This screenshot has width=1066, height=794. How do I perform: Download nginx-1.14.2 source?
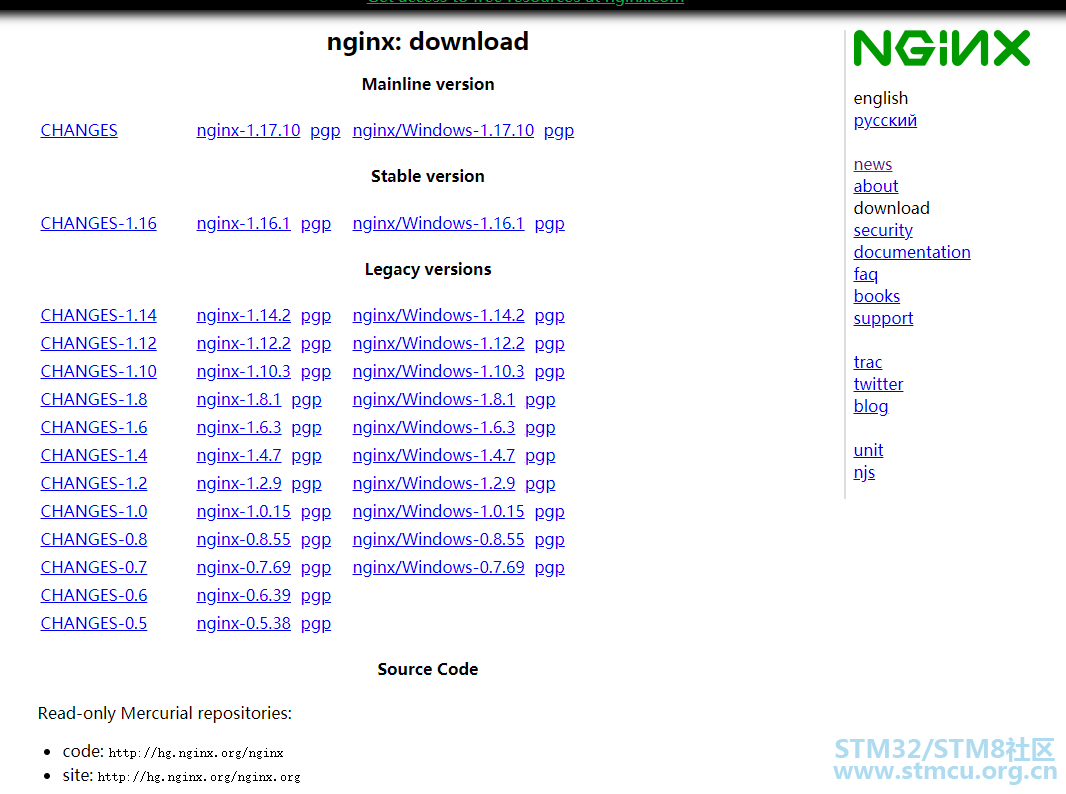243,315
